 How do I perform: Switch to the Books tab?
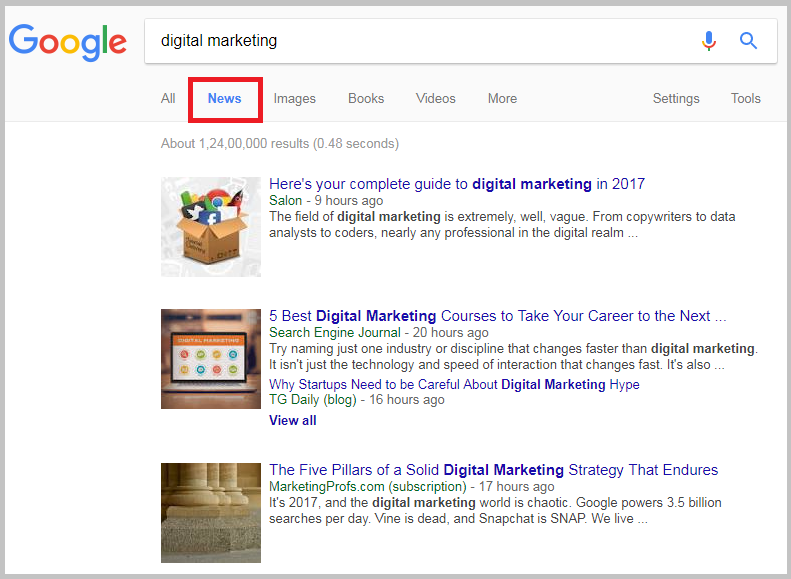tap(366, 98)
